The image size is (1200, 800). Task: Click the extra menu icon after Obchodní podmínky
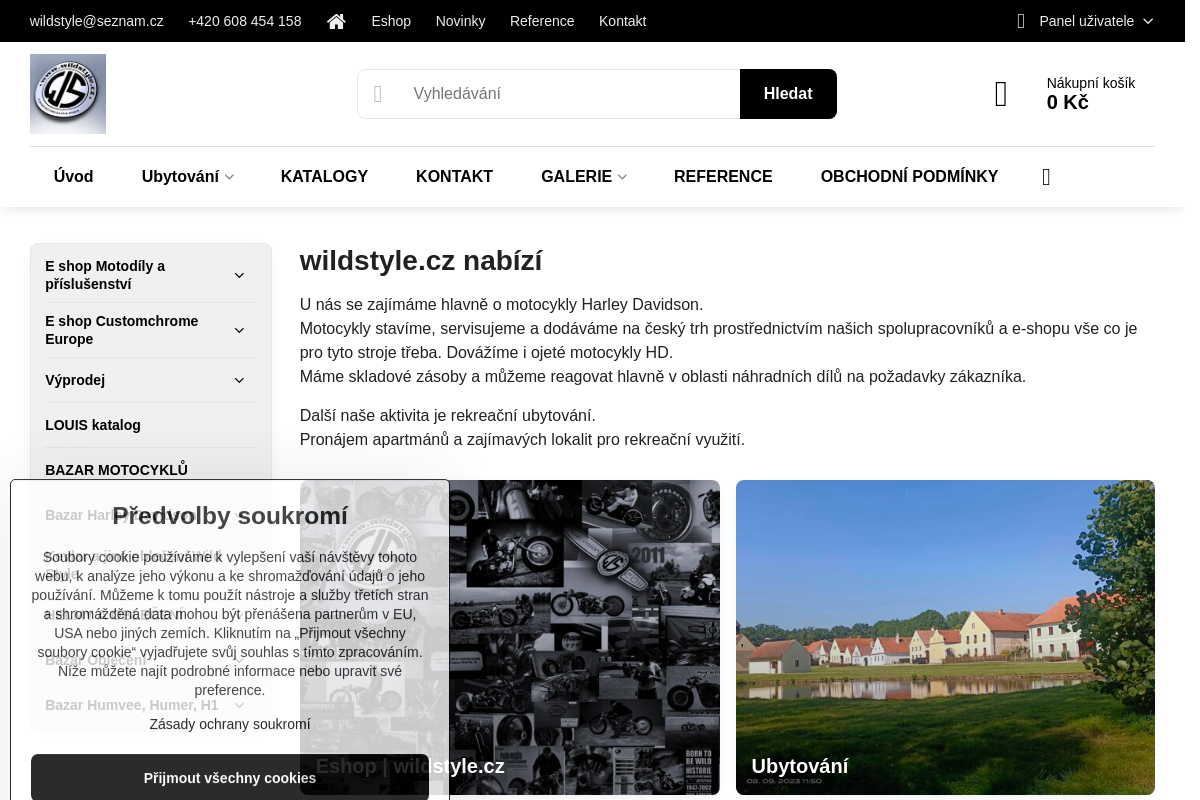coord(1046,177)
